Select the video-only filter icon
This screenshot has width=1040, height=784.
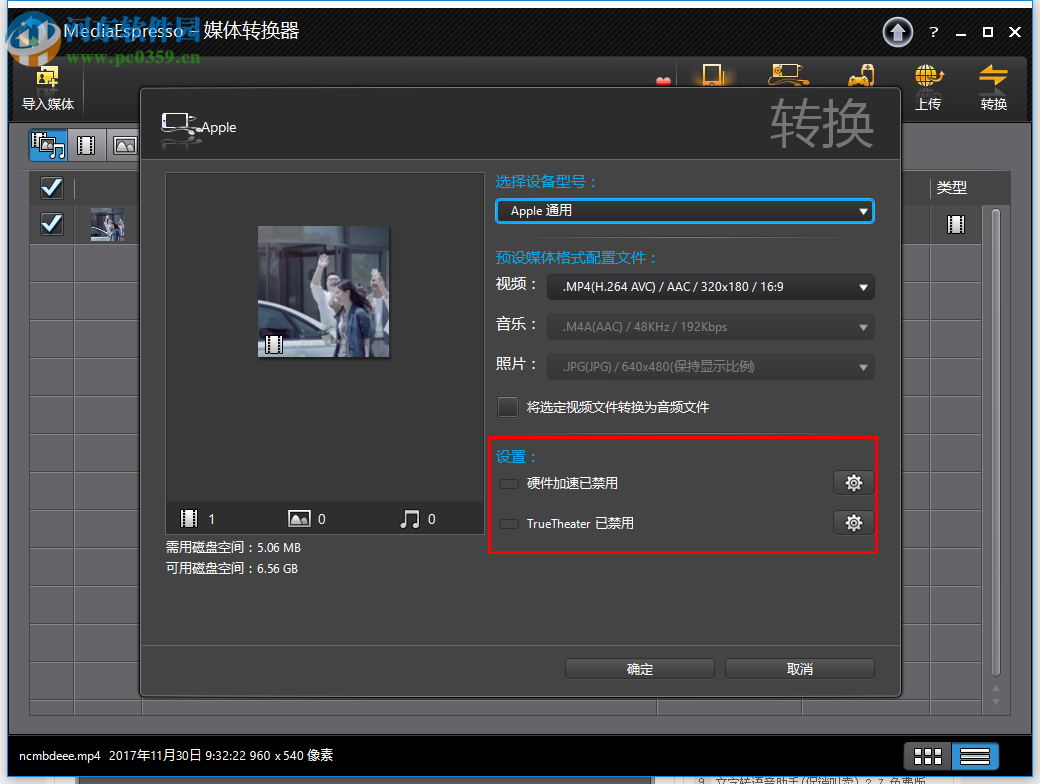[86, 144]
